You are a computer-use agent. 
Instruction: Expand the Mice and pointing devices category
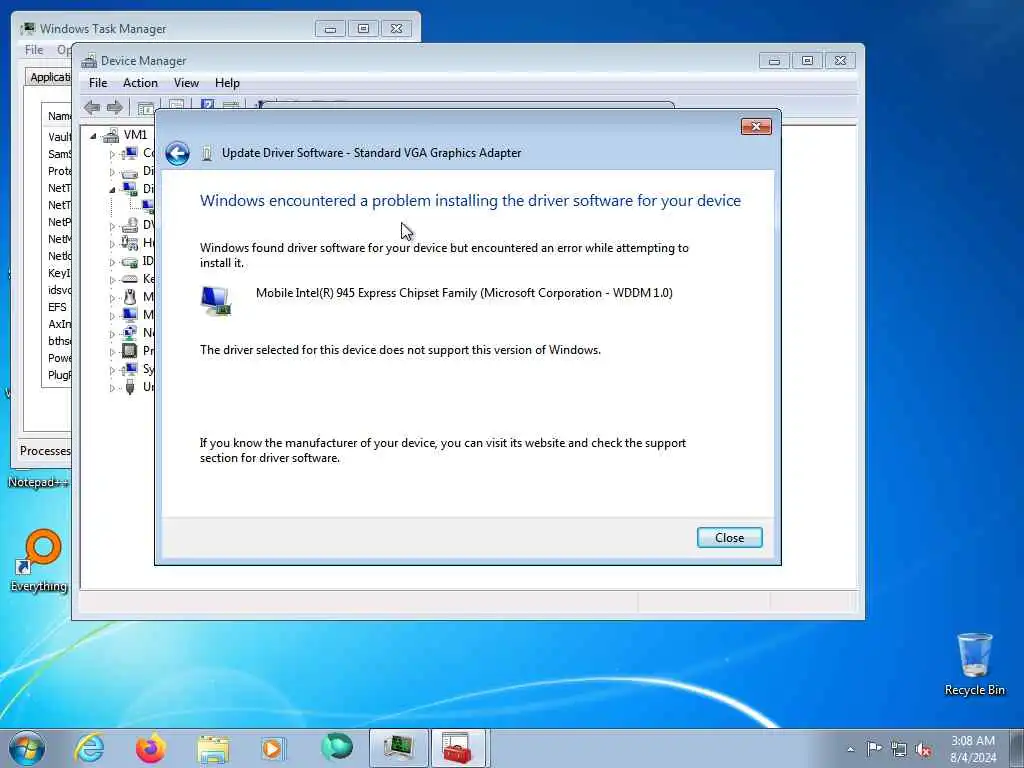[112, 298]
